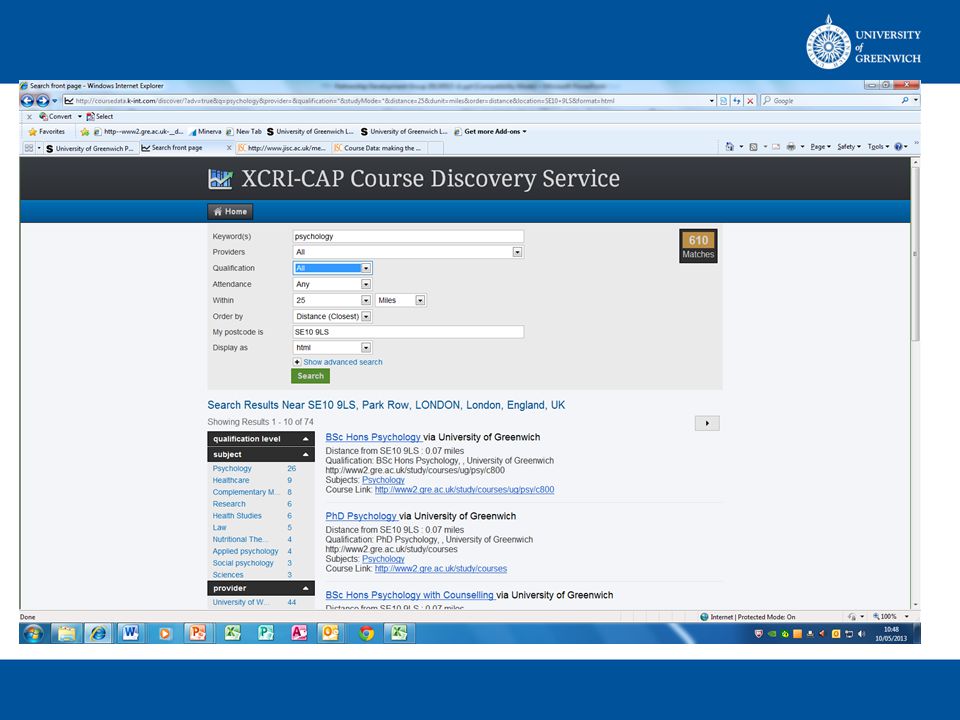
Task: Open the PhD Psychology result link
Action: click(x=361, y=516)
